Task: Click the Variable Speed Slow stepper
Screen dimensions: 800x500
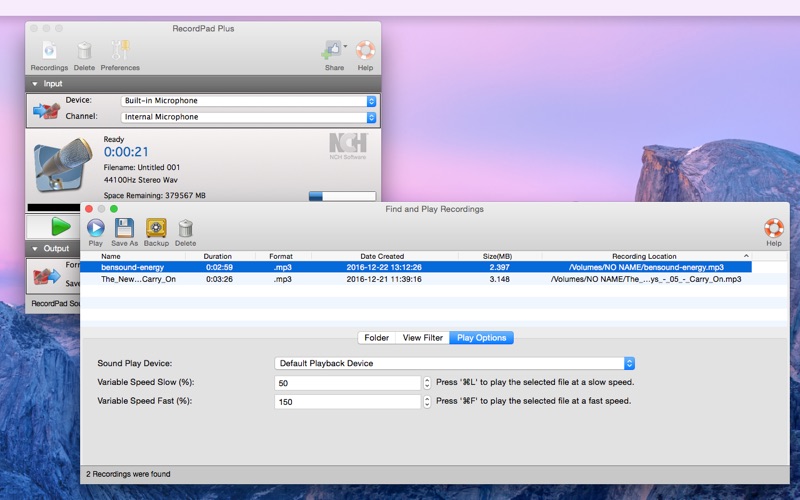Action: tap(427, 383)
